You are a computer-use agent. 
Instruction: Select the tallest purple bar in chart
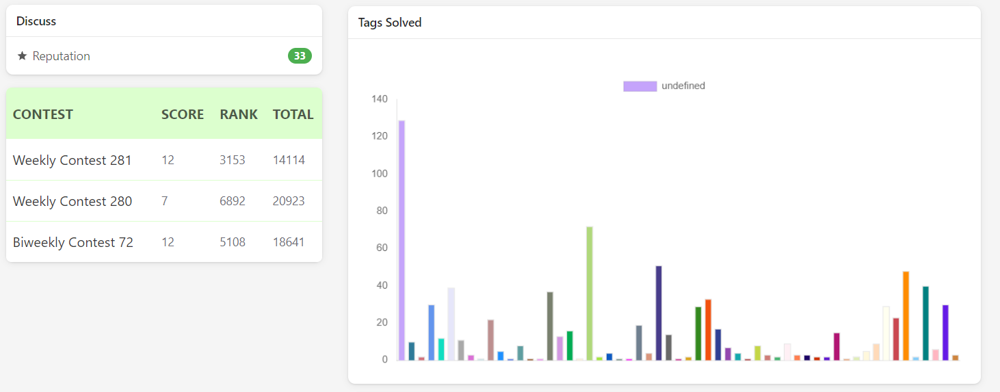[402, 240]
